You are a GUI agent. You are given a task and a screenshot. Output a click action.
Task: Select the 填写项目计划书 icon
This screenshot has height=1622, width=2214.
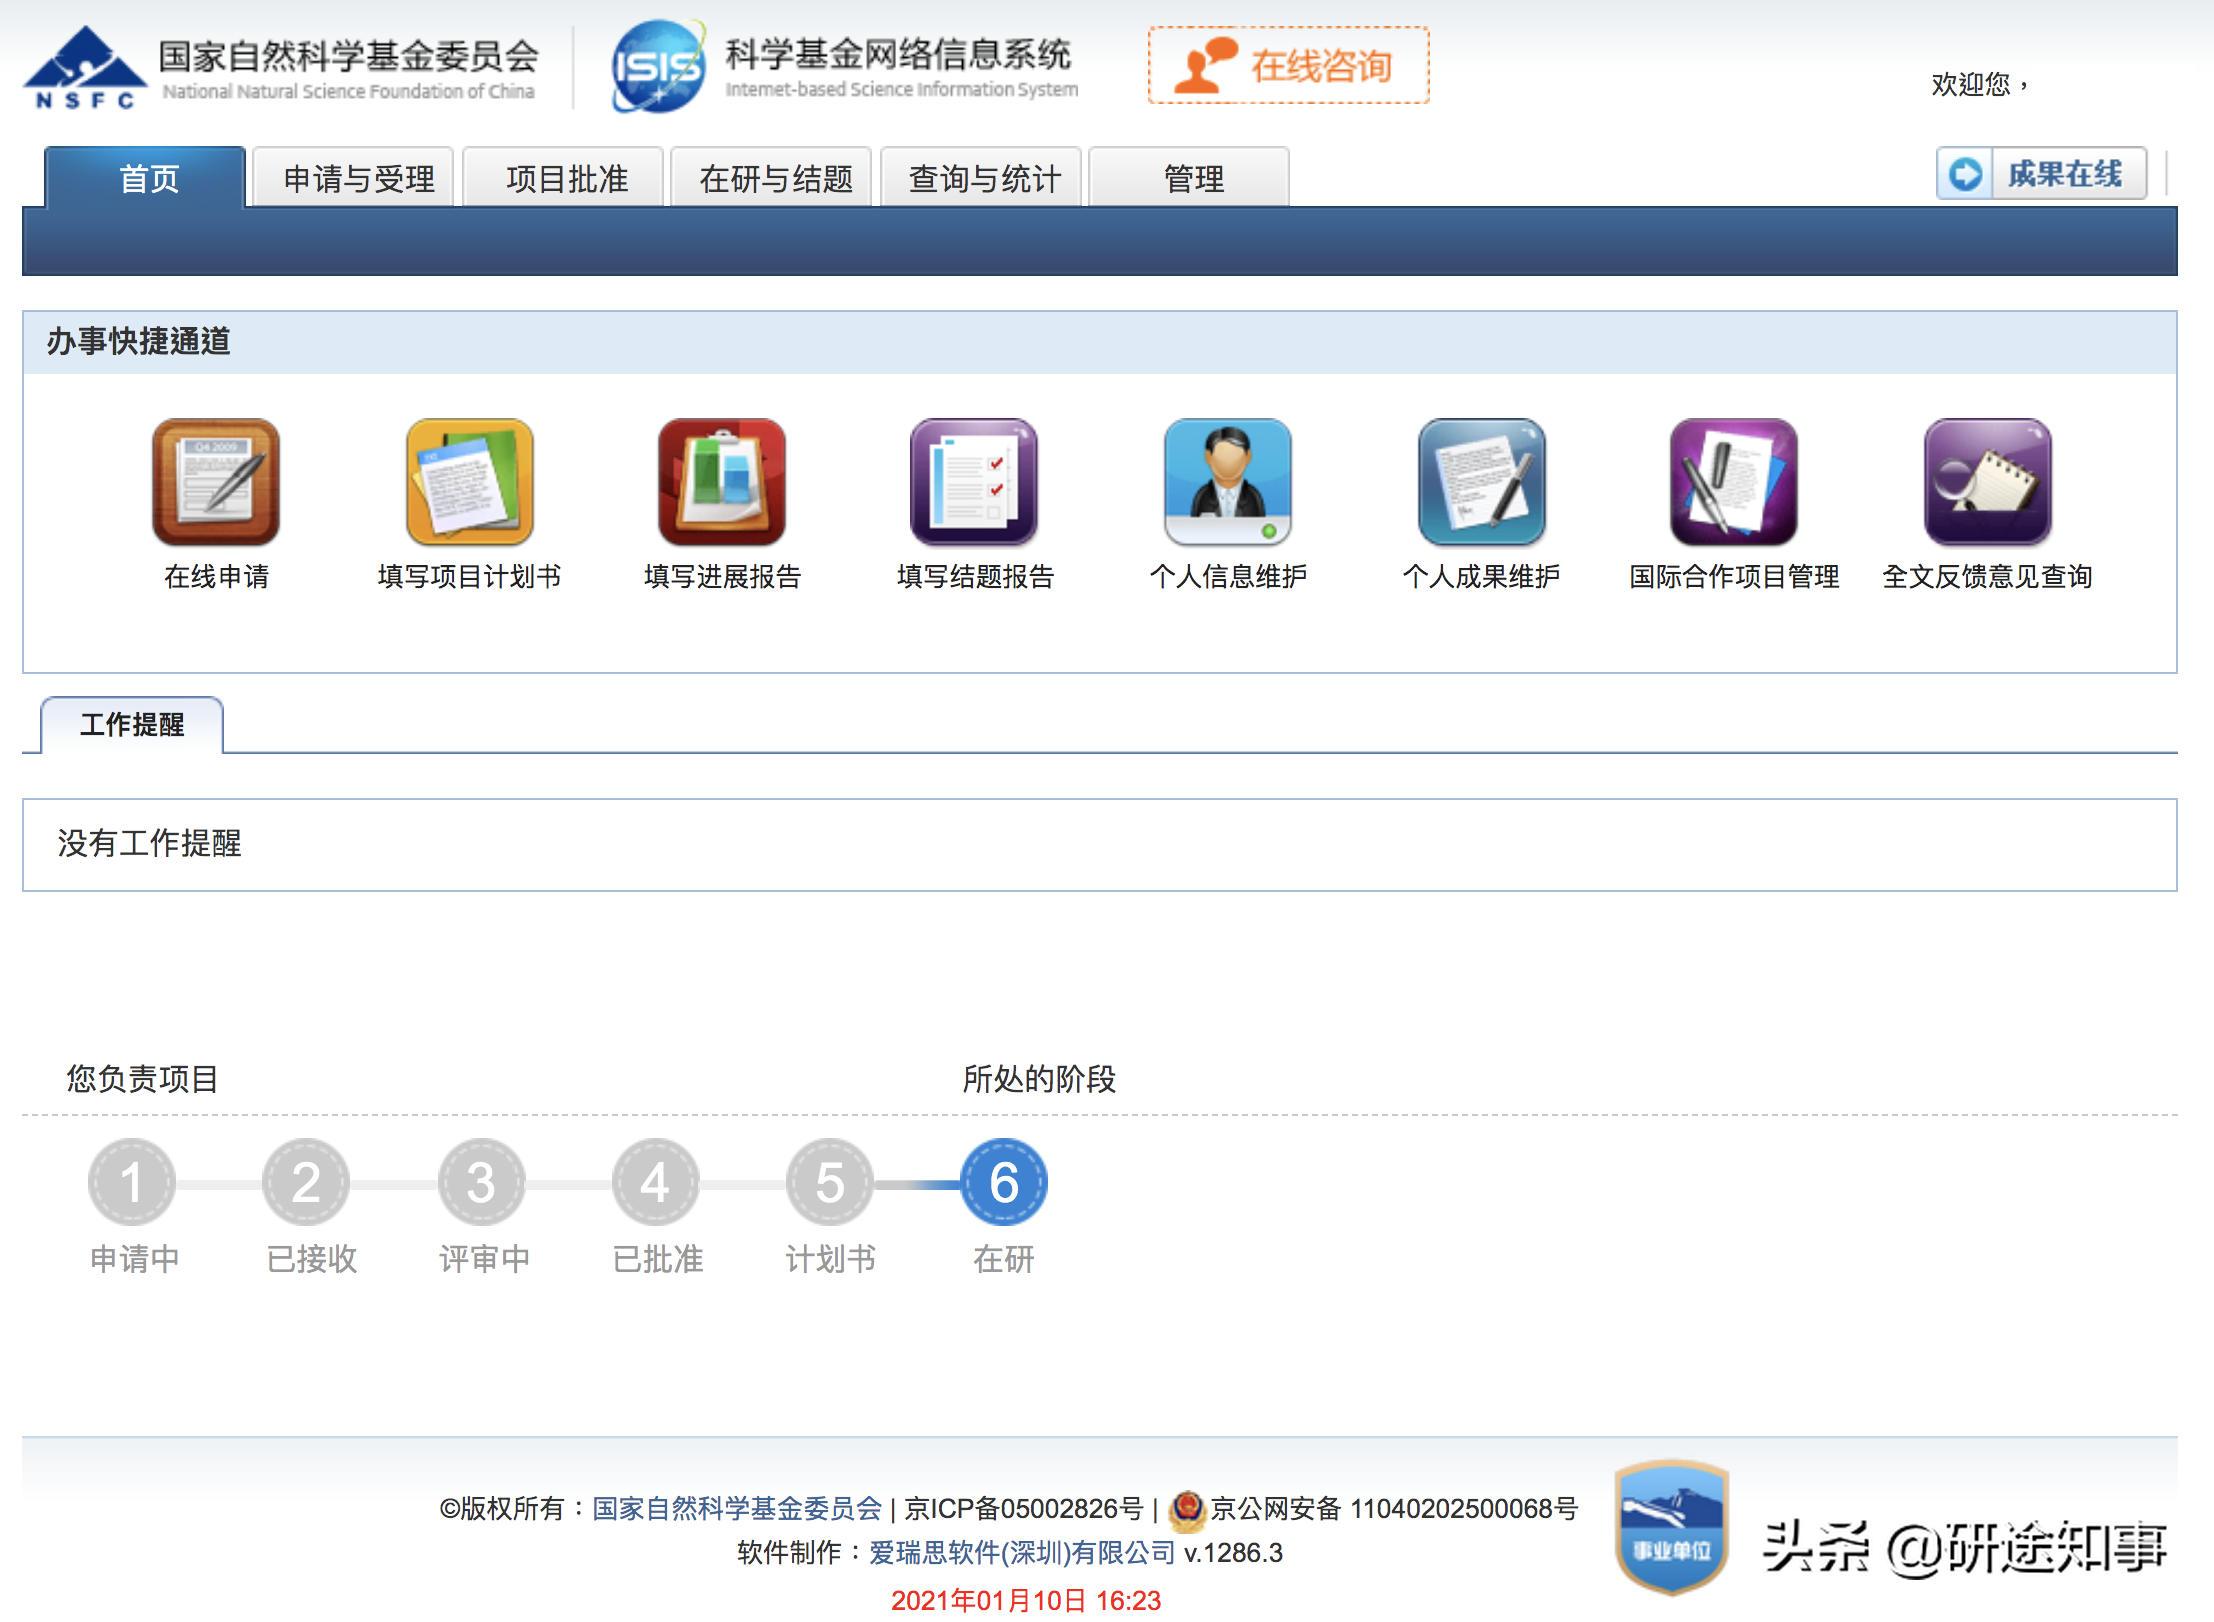[469, 484]
